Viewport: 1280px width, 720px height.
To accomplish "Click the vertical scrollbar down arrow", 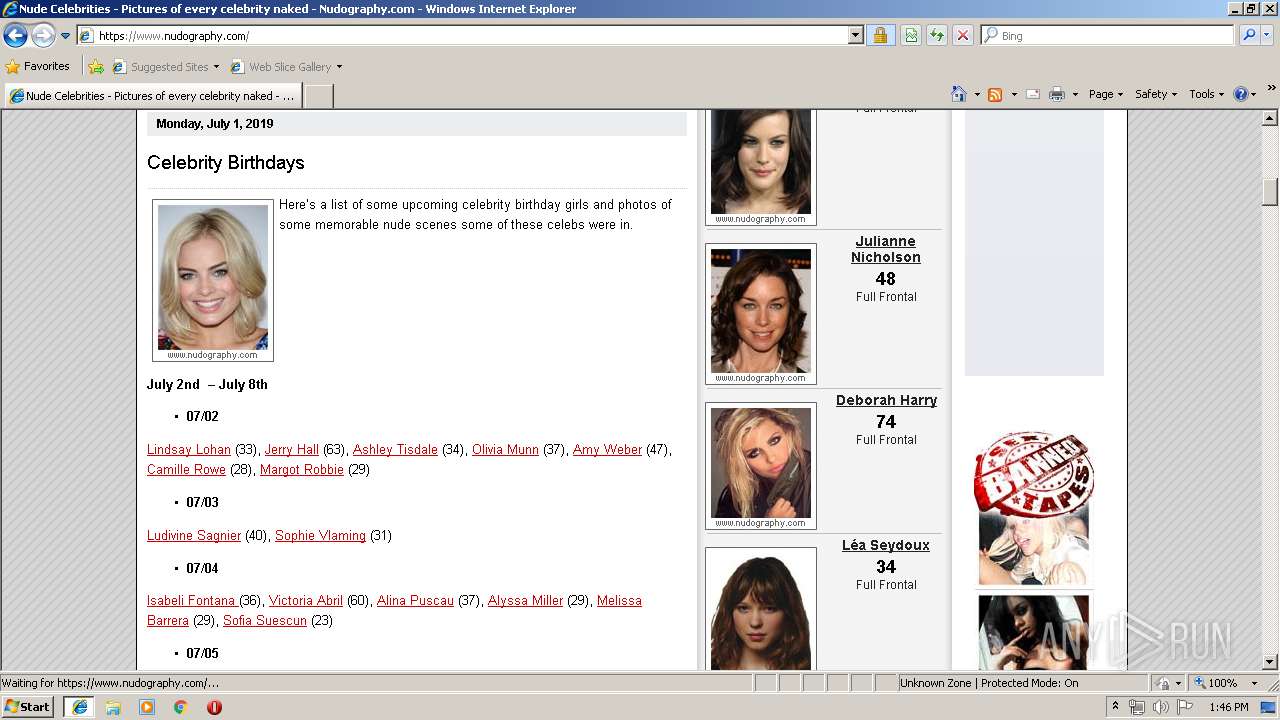I will pos(1270,661).
